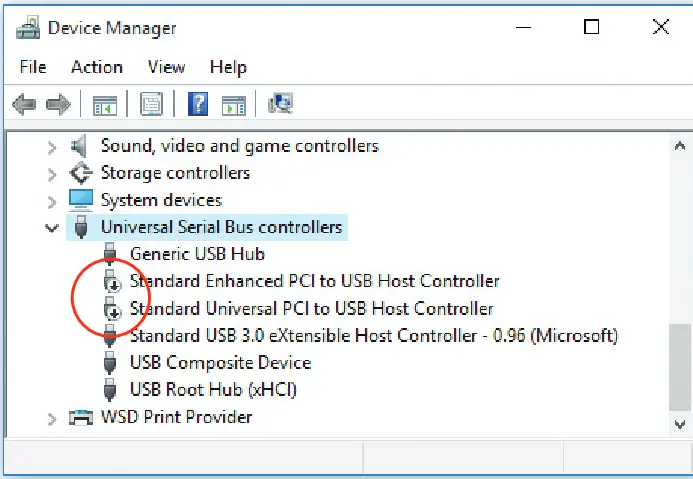Click the Show/Hide Action Pane icon

234,104
